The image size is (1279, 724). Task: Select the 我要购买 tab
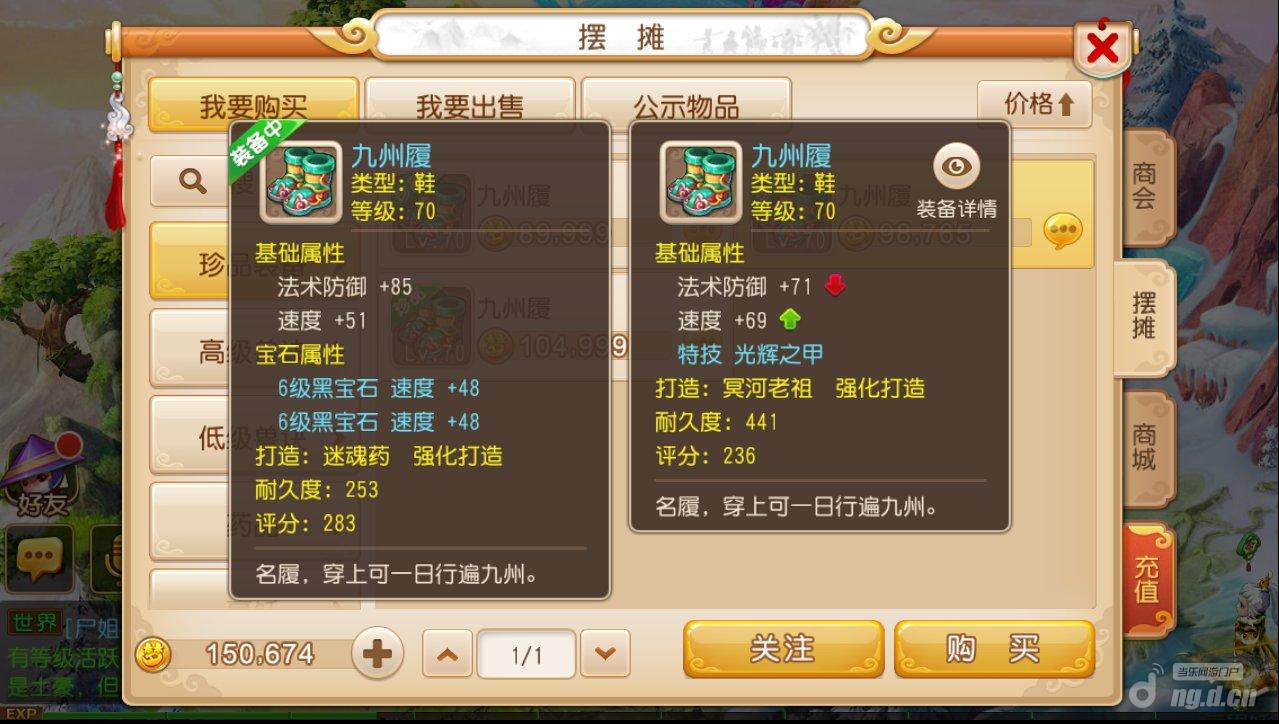[253, 104]
